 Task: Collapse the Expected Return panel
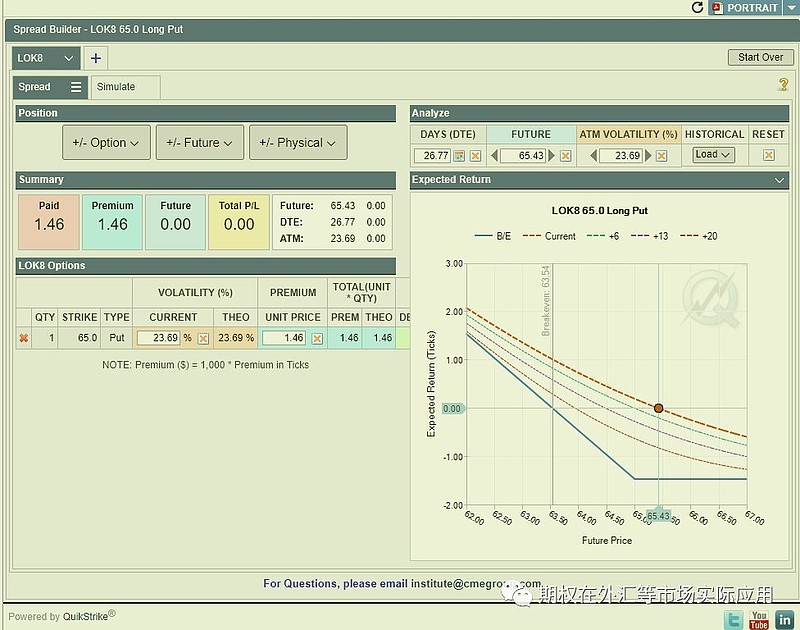780,180
